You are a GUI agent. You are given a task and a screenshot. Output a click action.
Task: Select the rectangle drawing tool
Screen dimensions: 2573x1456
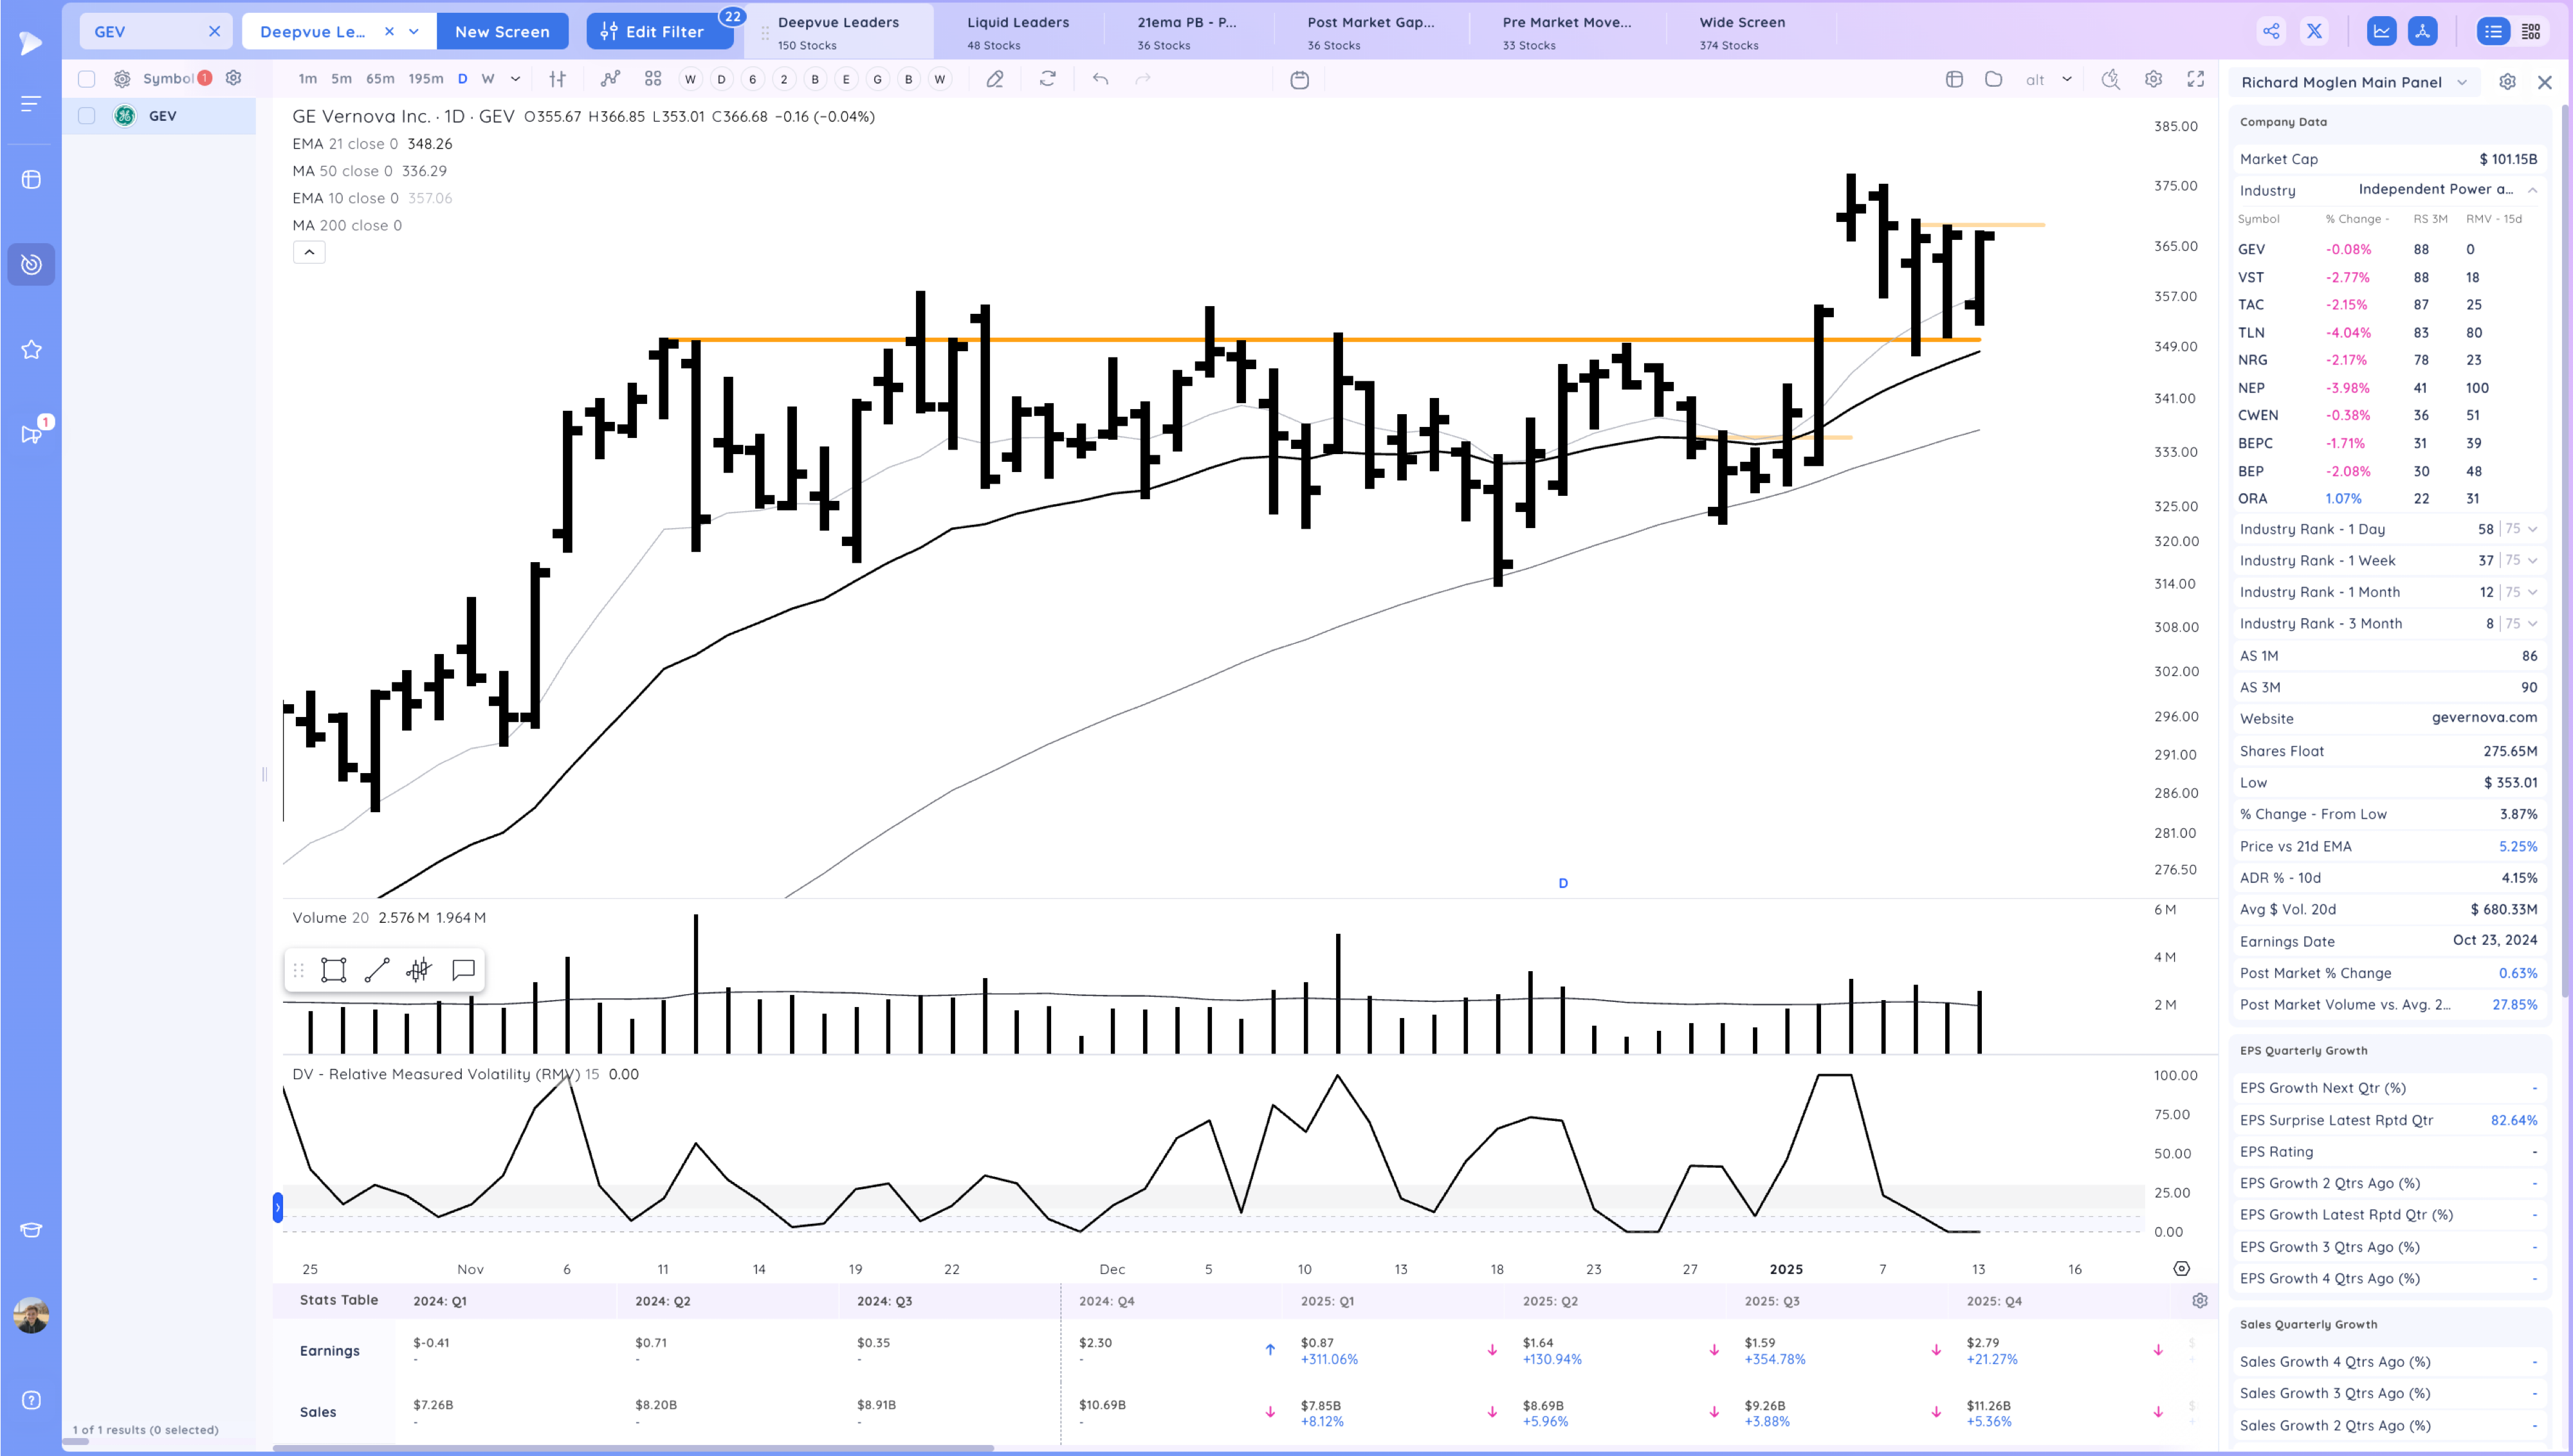[334, 970]
